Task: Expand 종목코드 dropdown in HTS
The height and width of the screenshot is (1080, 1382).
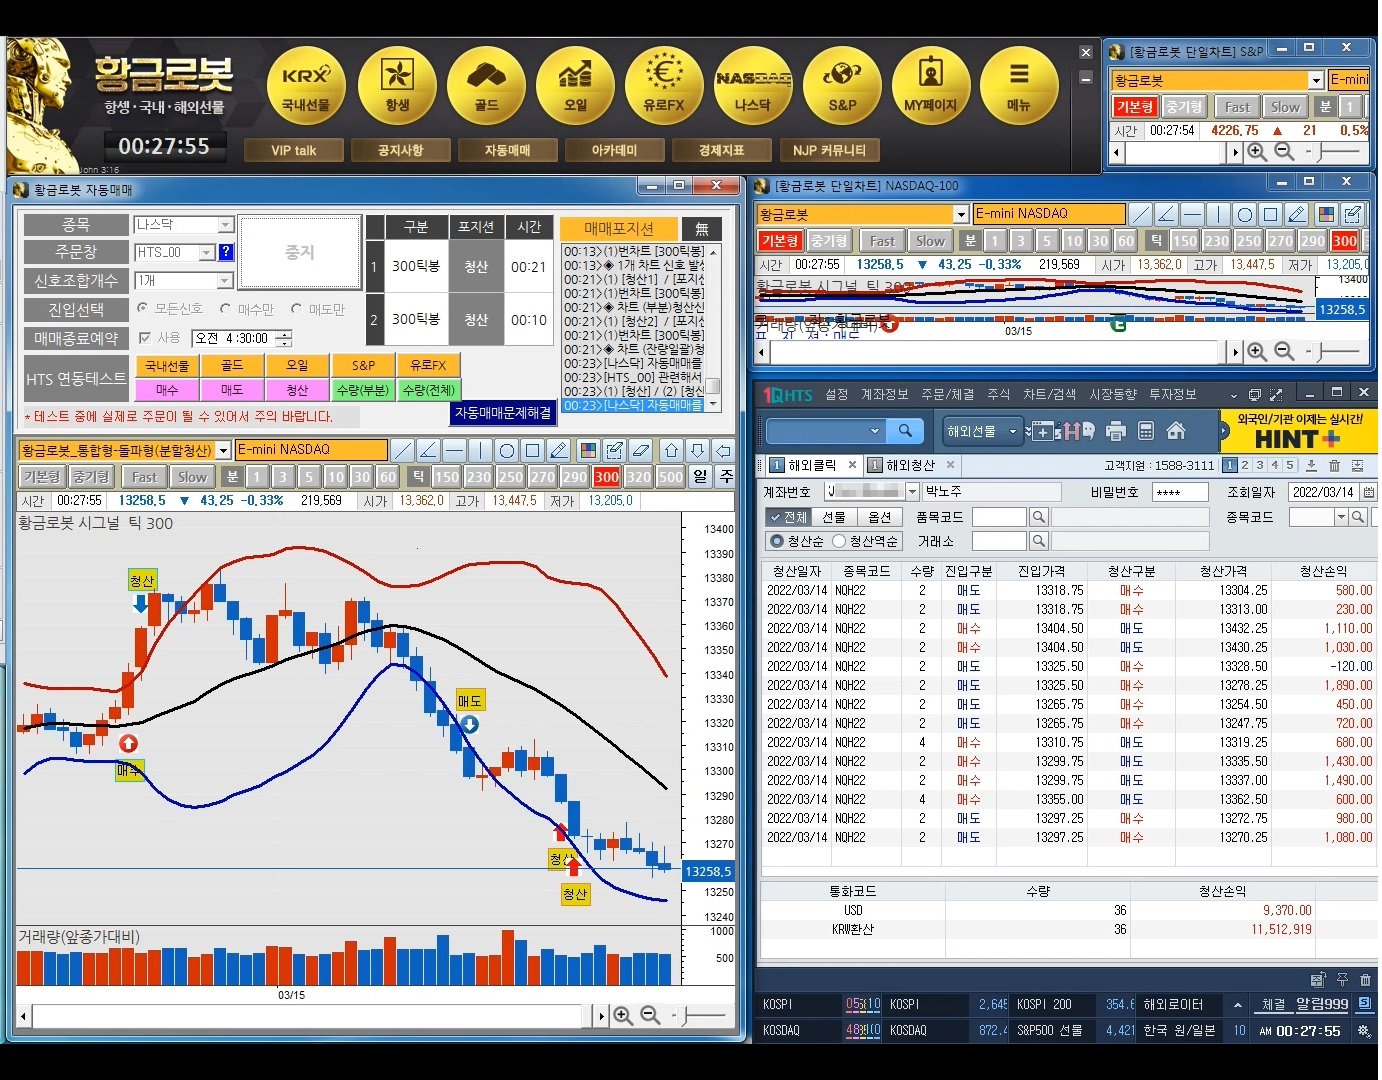Action: tap(1341, 517)
